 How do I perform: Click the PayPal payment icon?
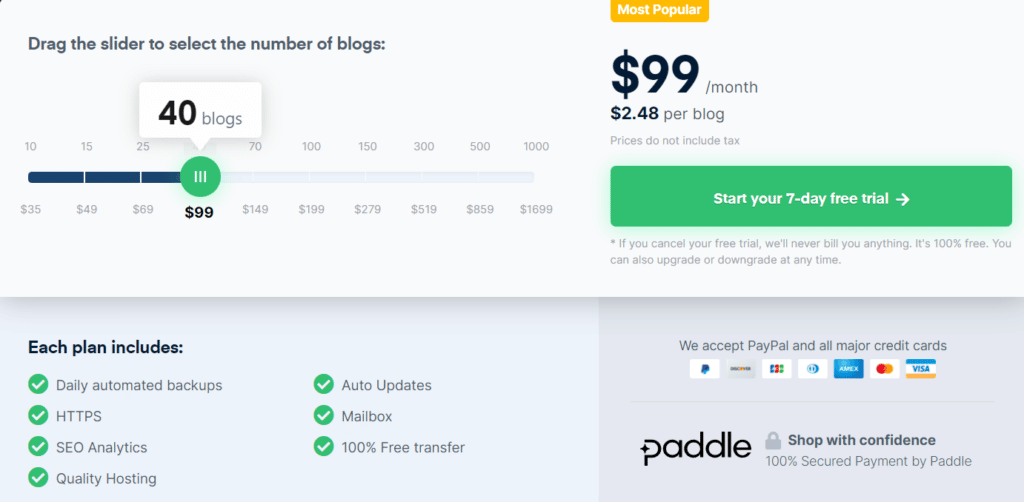pyautogui.click(x=705, y=369)
